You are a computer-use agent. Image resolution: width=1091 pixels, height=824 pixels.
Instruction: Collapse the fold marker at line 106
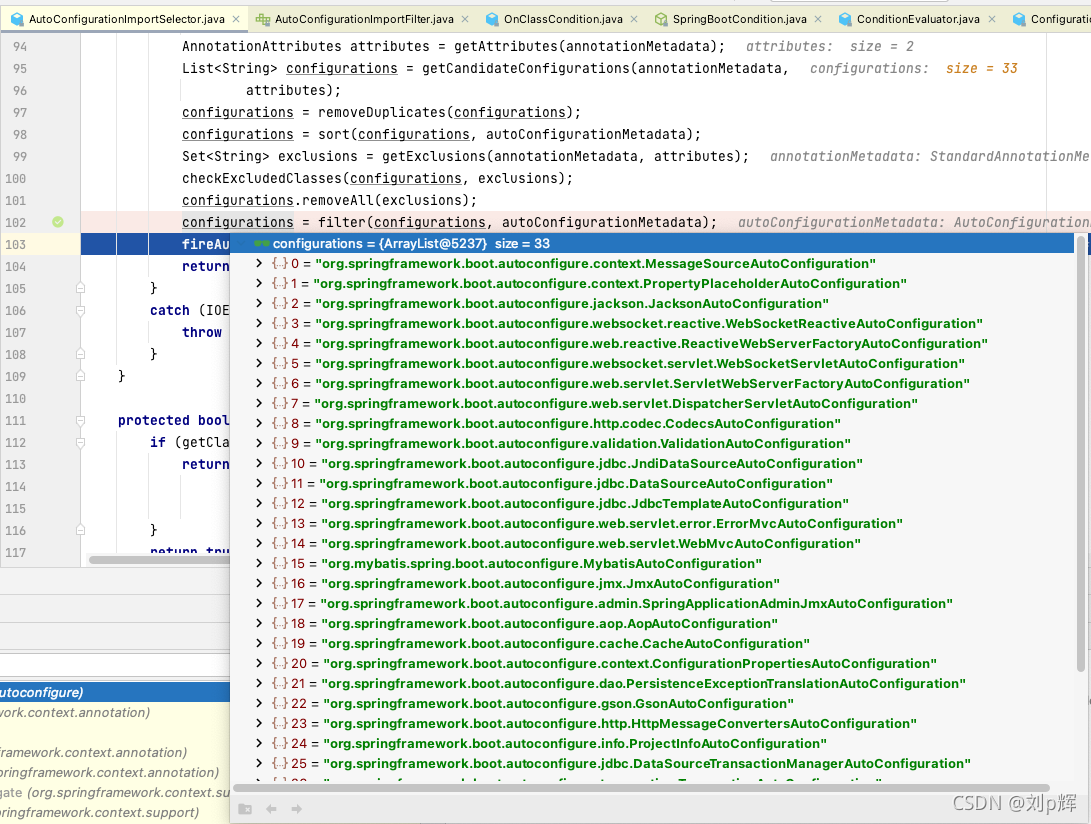(80, 310)
